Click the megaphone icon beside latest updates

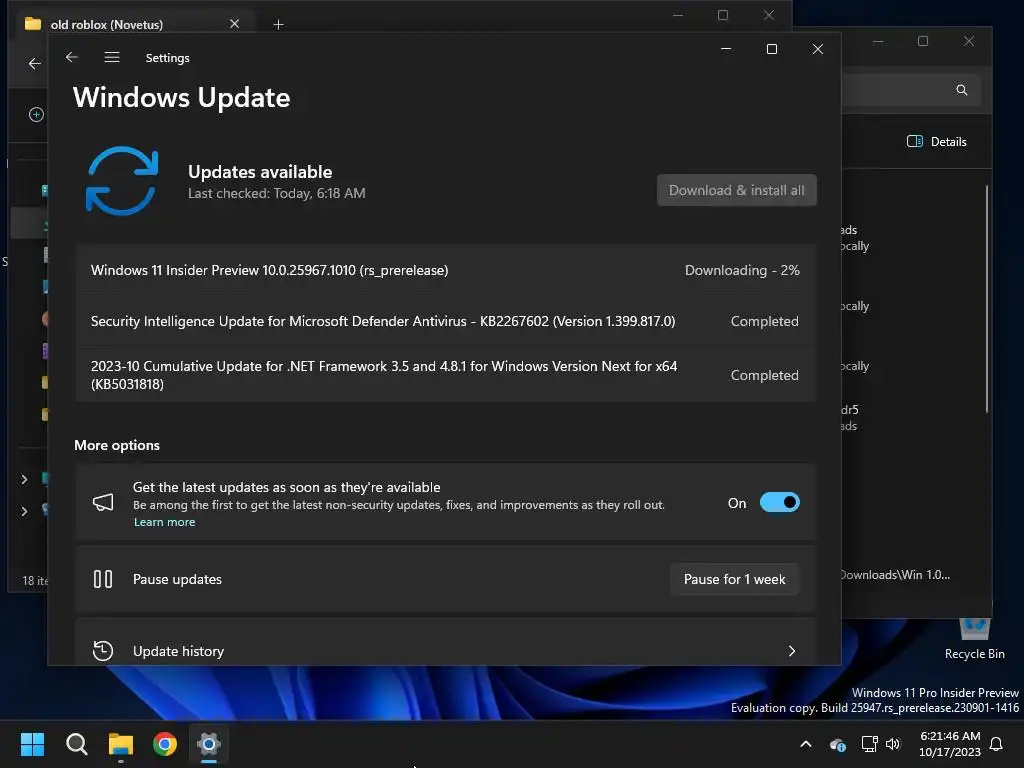click(x=103, y=502)
